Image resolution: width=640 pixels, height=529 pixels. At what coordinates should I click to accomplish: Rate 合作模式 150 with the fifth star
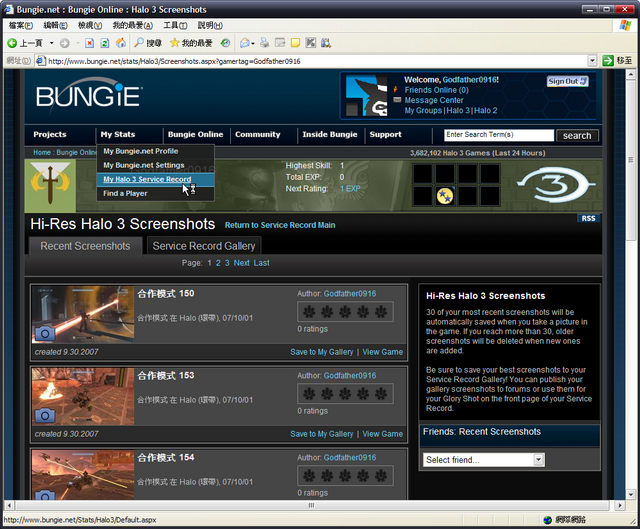coord(381,312)
